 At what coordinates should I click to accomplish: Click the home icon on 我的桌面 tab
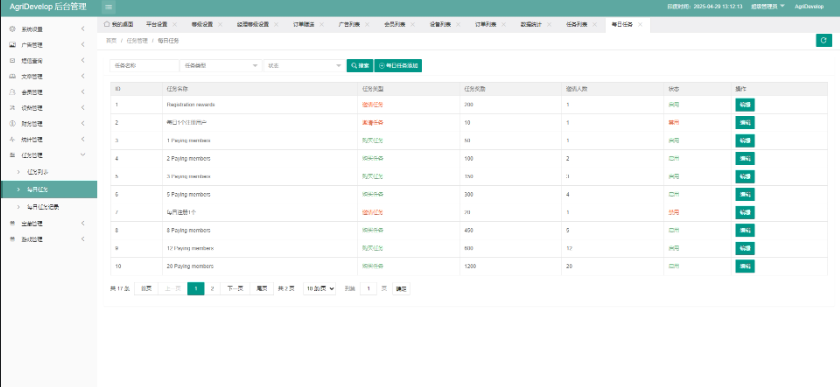tap(107, 24)
